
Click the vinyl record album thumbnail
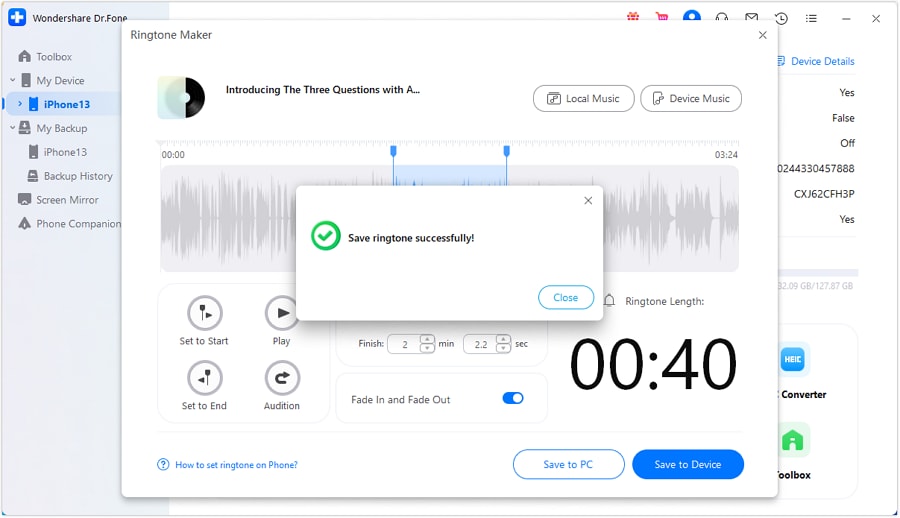pos(181,98)
